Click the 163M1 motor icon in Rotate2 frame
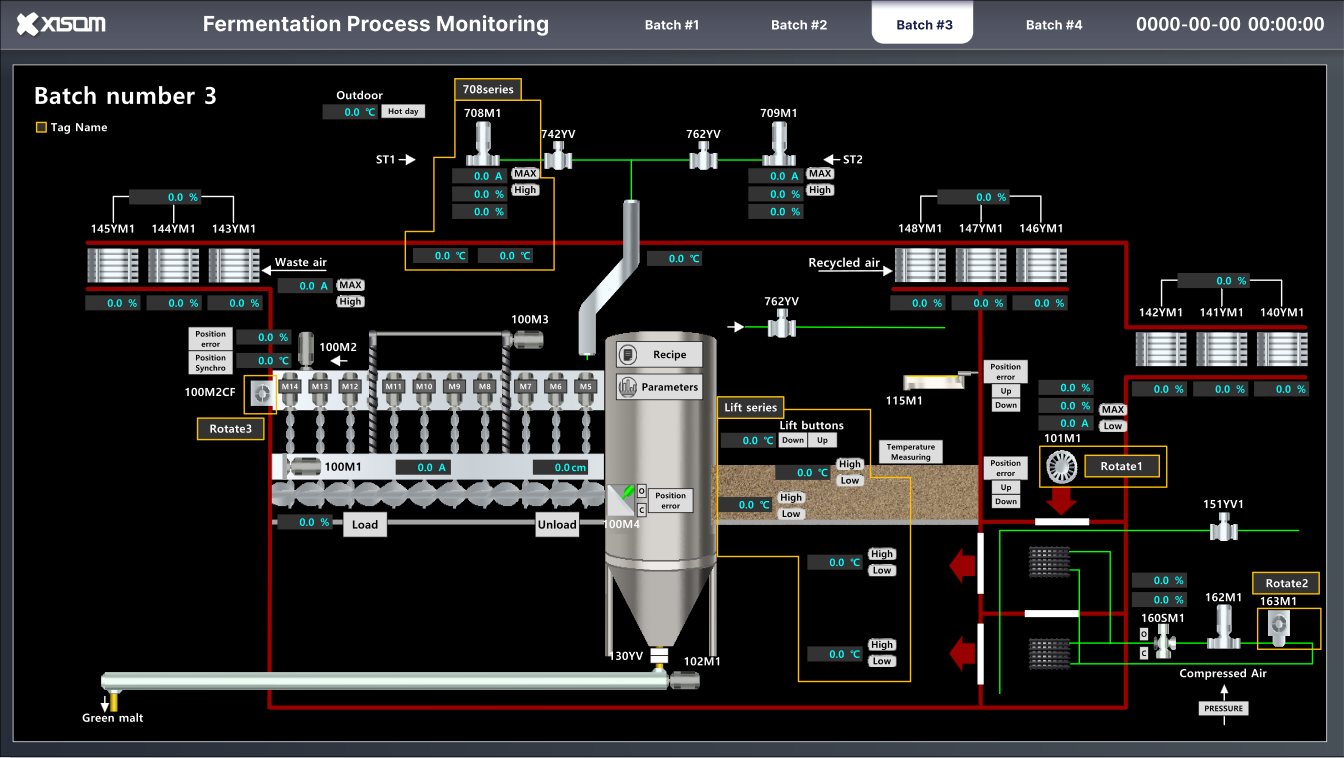This screenshot has height=758, width=1344. point(1278,625)
